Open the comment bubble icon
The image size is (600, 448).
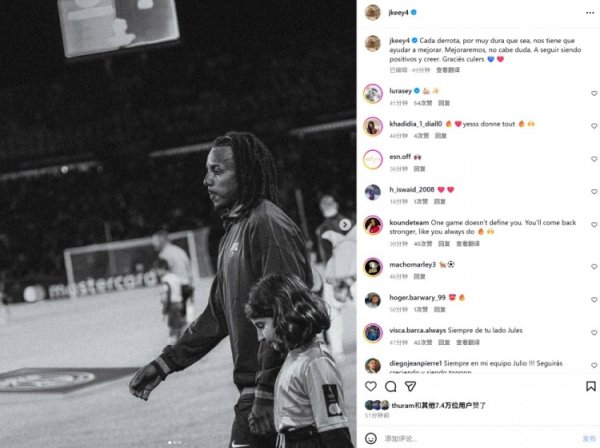click(390, 386)
